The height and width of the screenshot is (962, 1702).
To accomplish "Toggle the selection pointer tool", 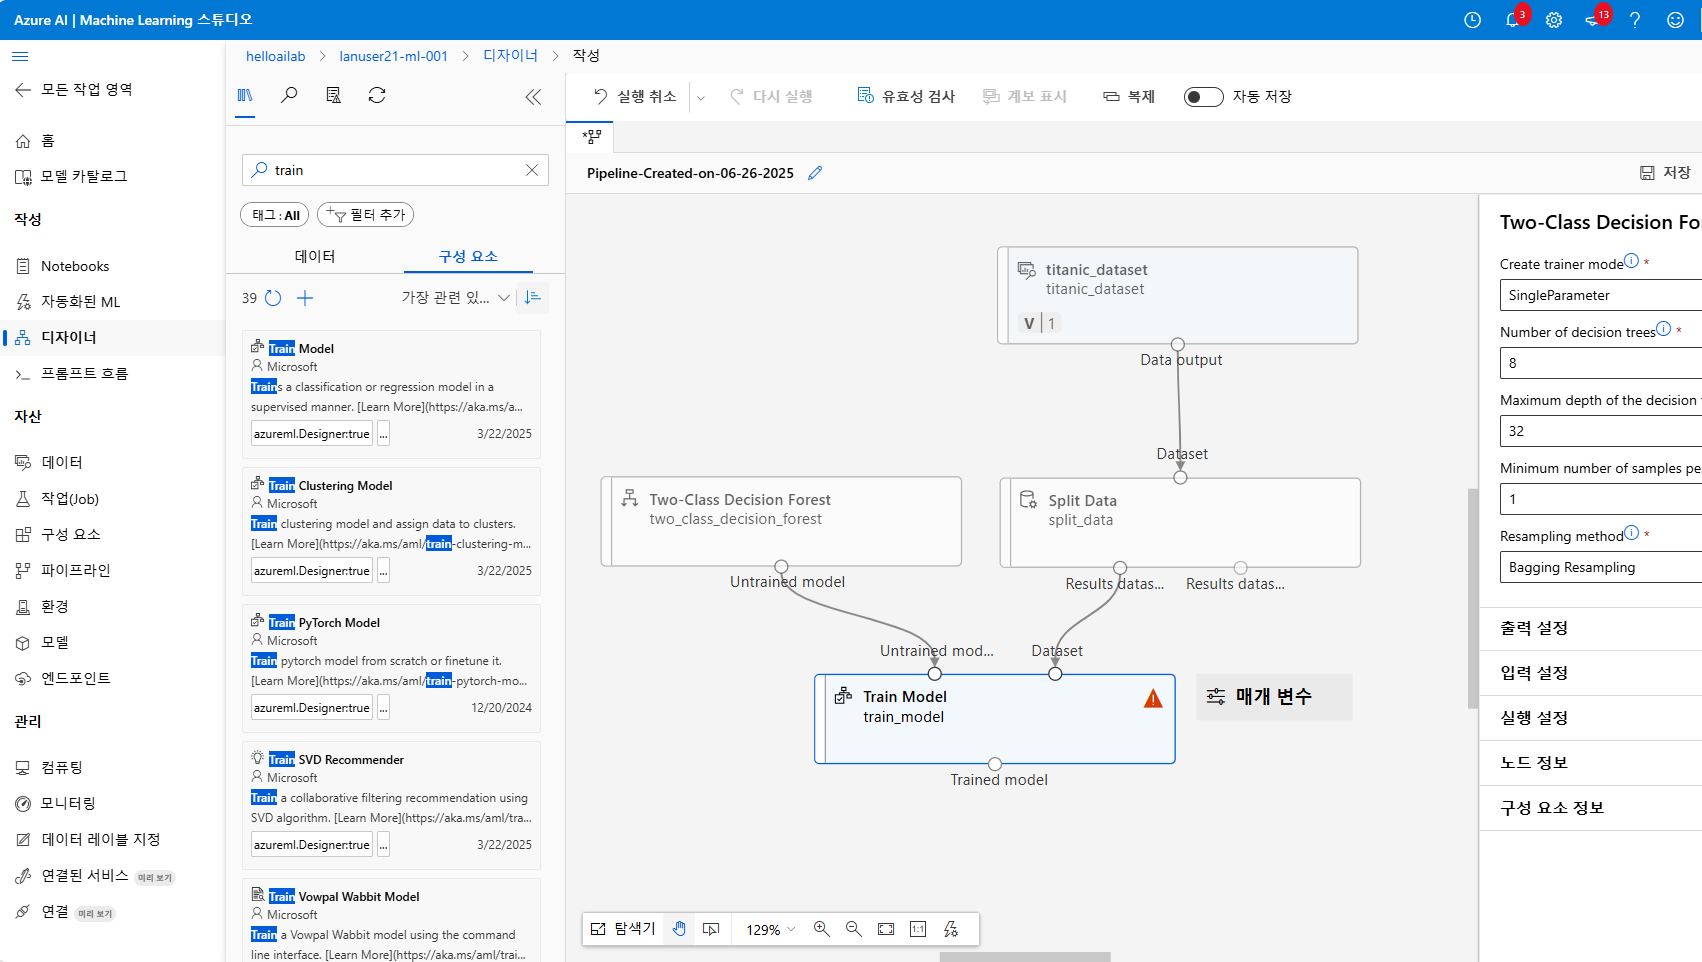I will pos(711,929).
